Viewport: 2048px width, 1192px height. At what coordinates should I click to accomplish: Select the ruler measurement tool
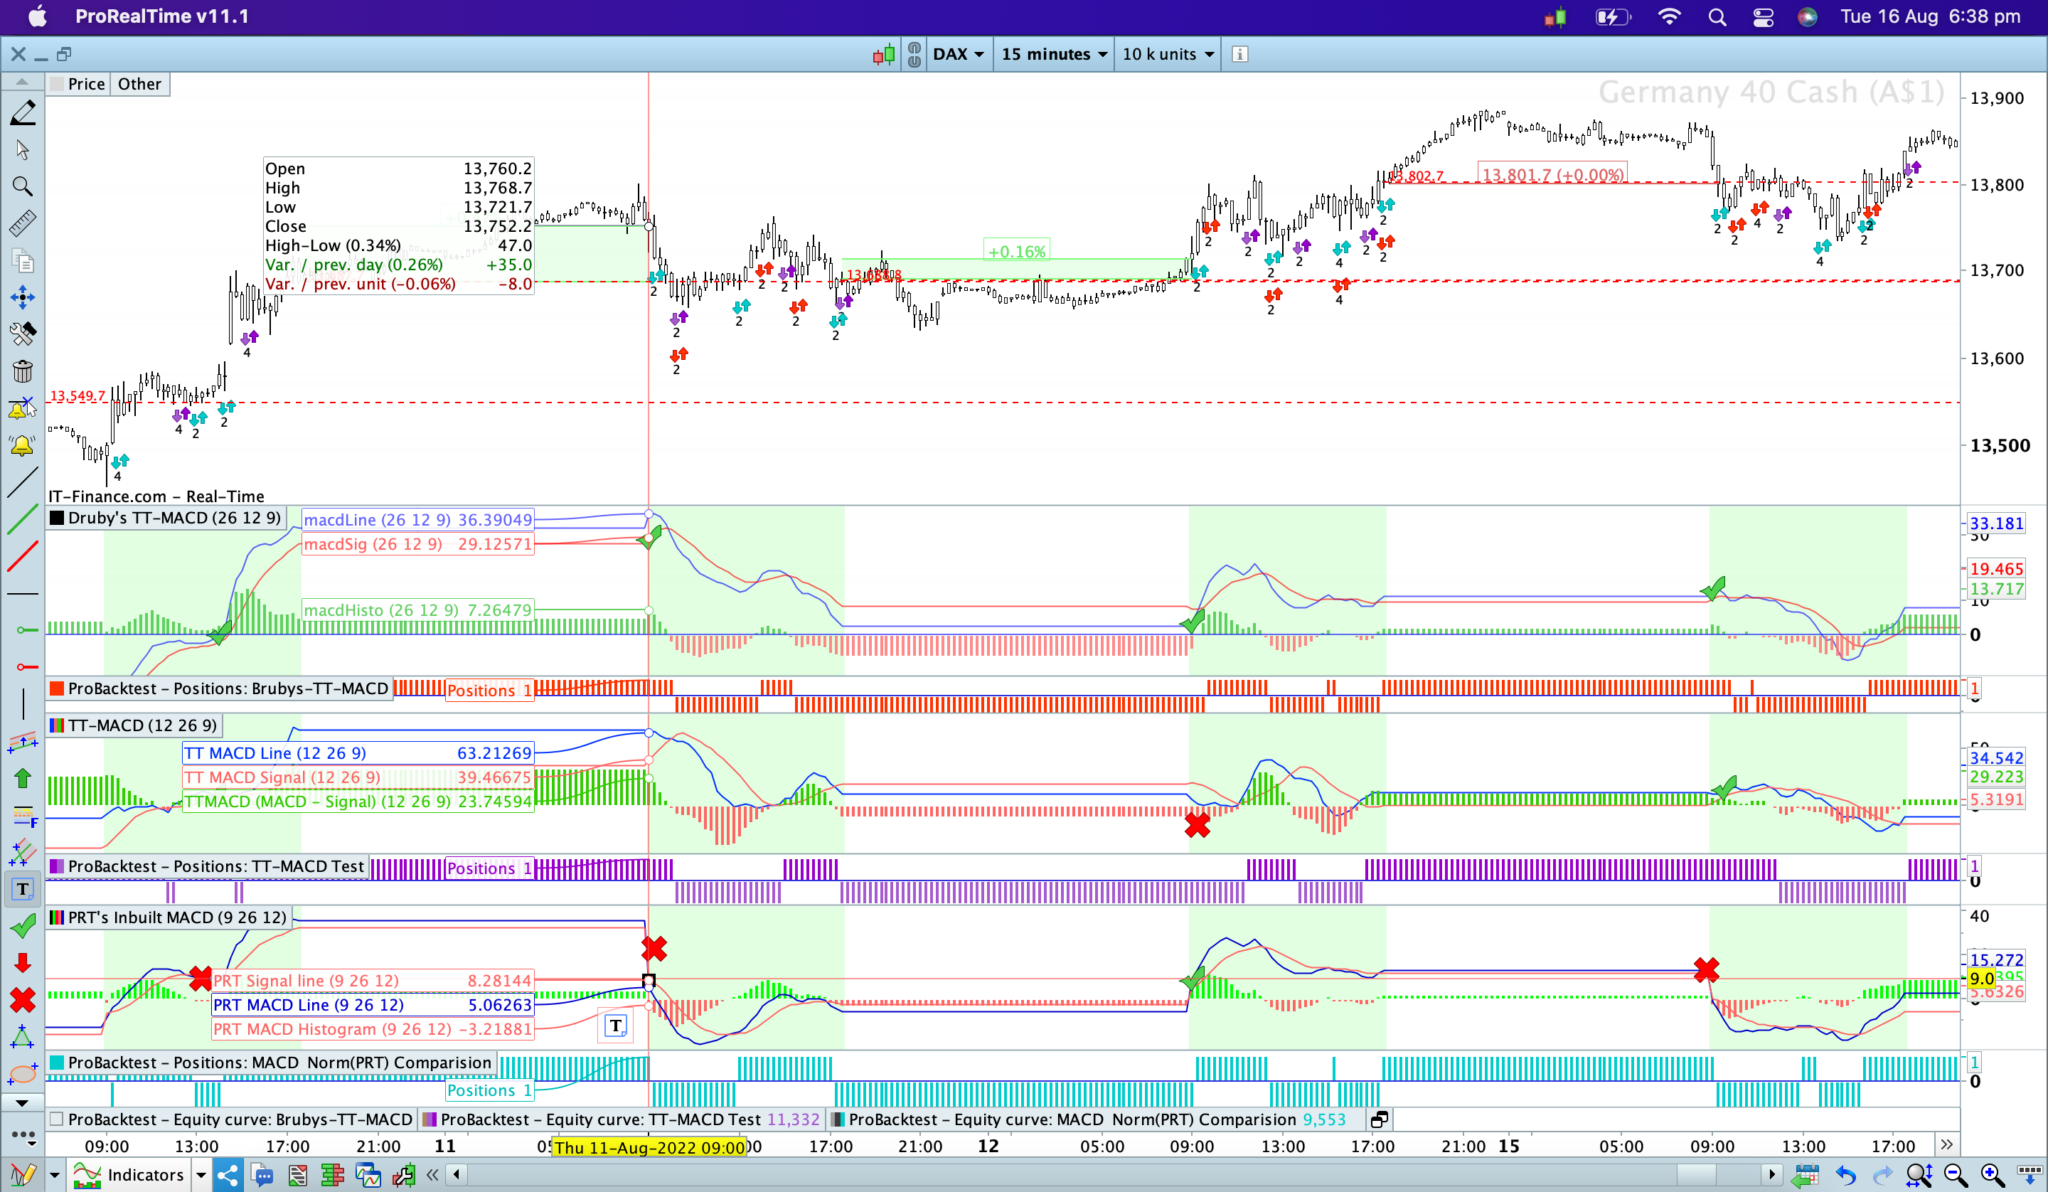click(22, 224)
